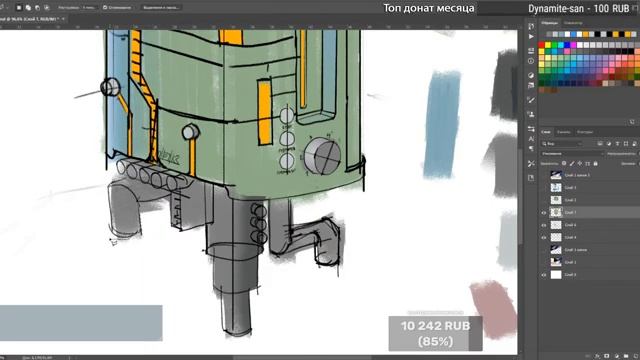Hide the Слой 6 layer

coord(544,225)
